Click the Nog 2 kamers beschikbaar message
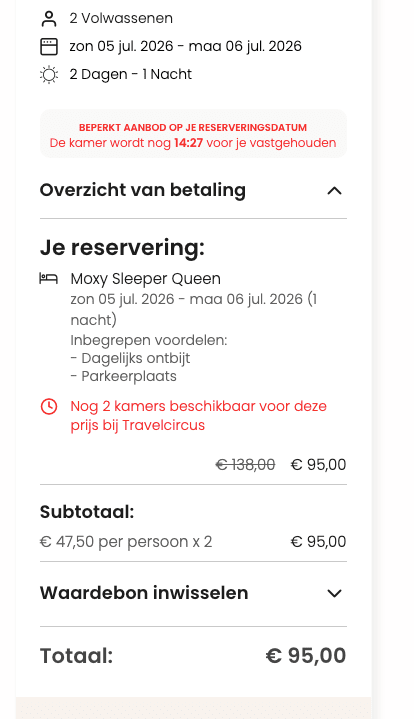Screen dimensions: 414x719 coord(198,415)
